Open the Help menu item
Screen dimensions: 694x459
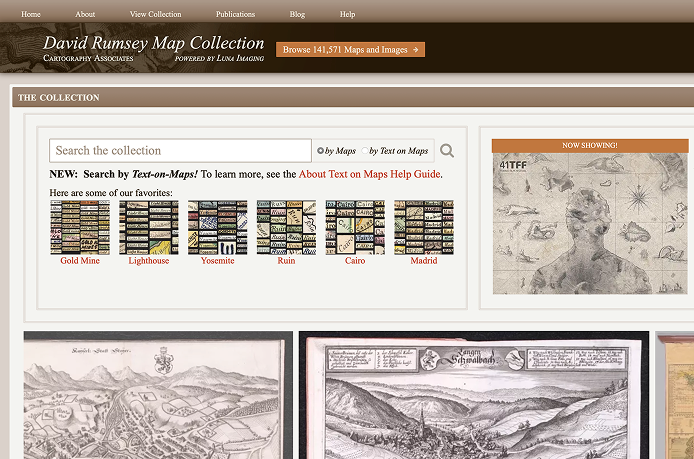point(347,14)
